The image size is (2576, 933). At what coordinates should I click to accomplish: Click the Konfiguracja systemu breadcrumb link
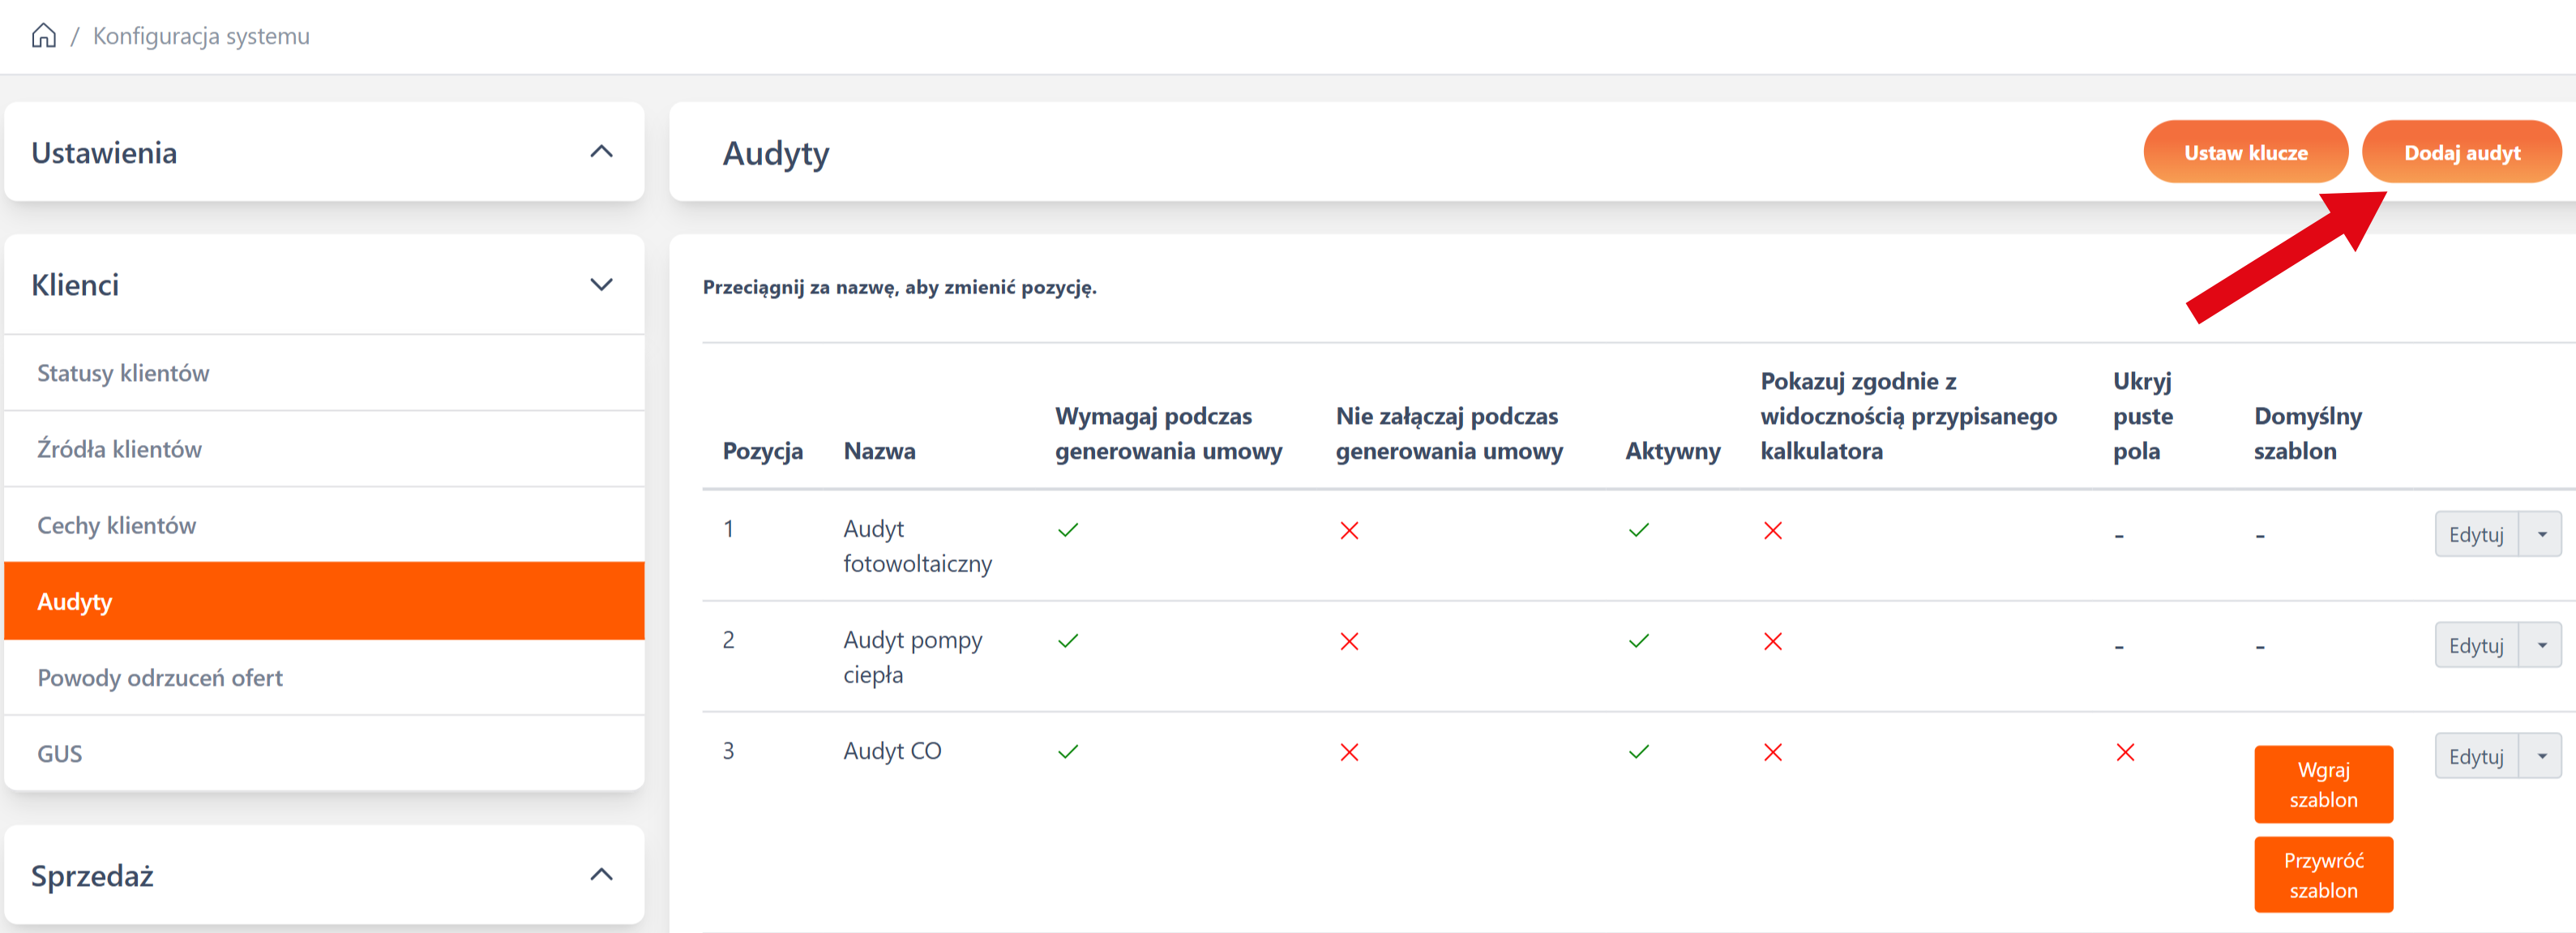click(x=201, y=36)
